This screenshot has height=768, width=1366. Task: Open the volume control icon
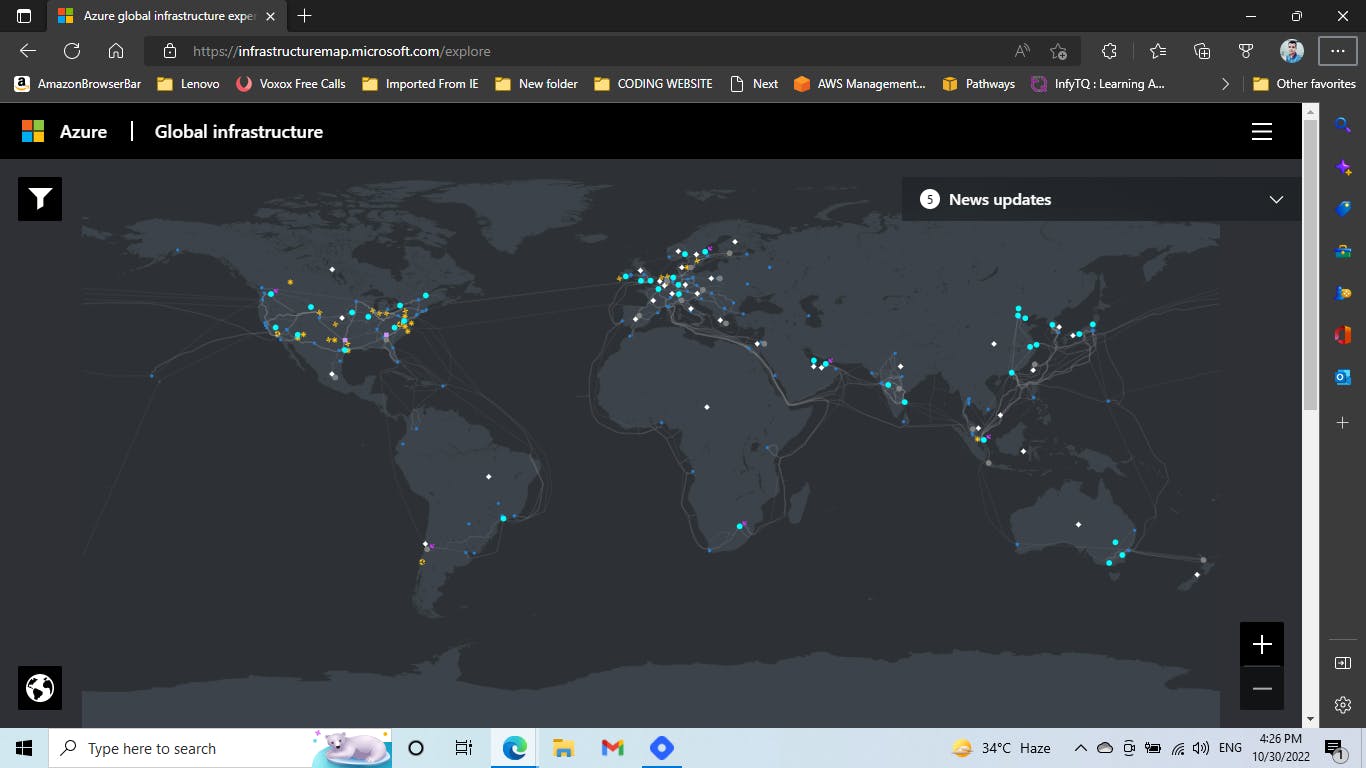click(x=1200, y=748)
